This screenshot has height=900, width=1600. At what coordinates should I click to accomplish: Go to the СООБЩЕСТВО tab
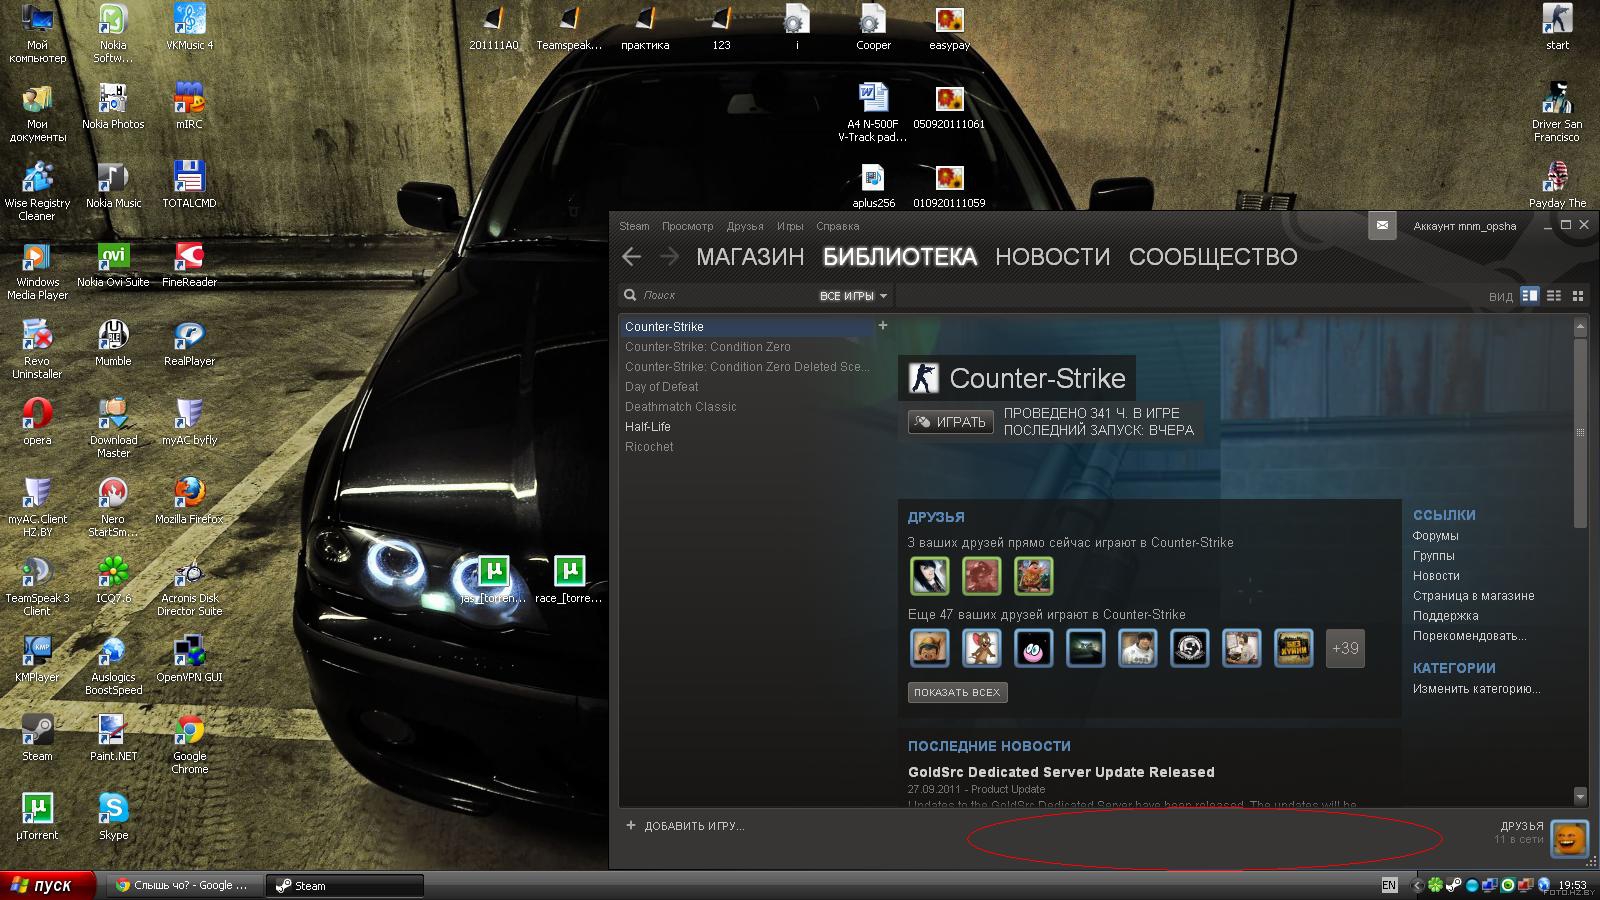click(x=1213, y=257)
